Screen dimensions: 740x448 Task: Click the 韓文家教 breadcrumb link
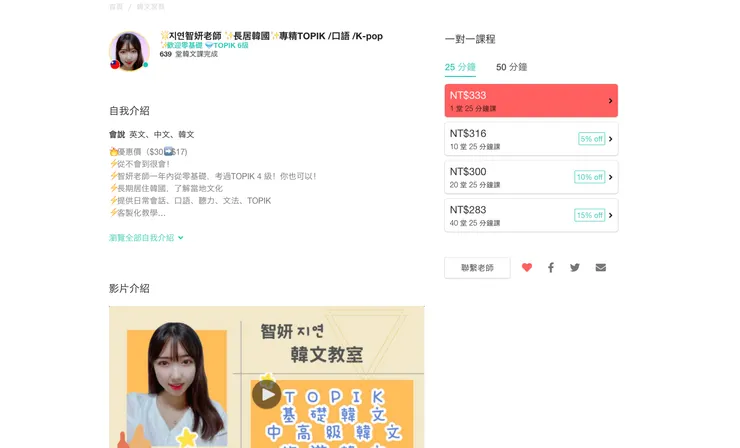[151, 7]
